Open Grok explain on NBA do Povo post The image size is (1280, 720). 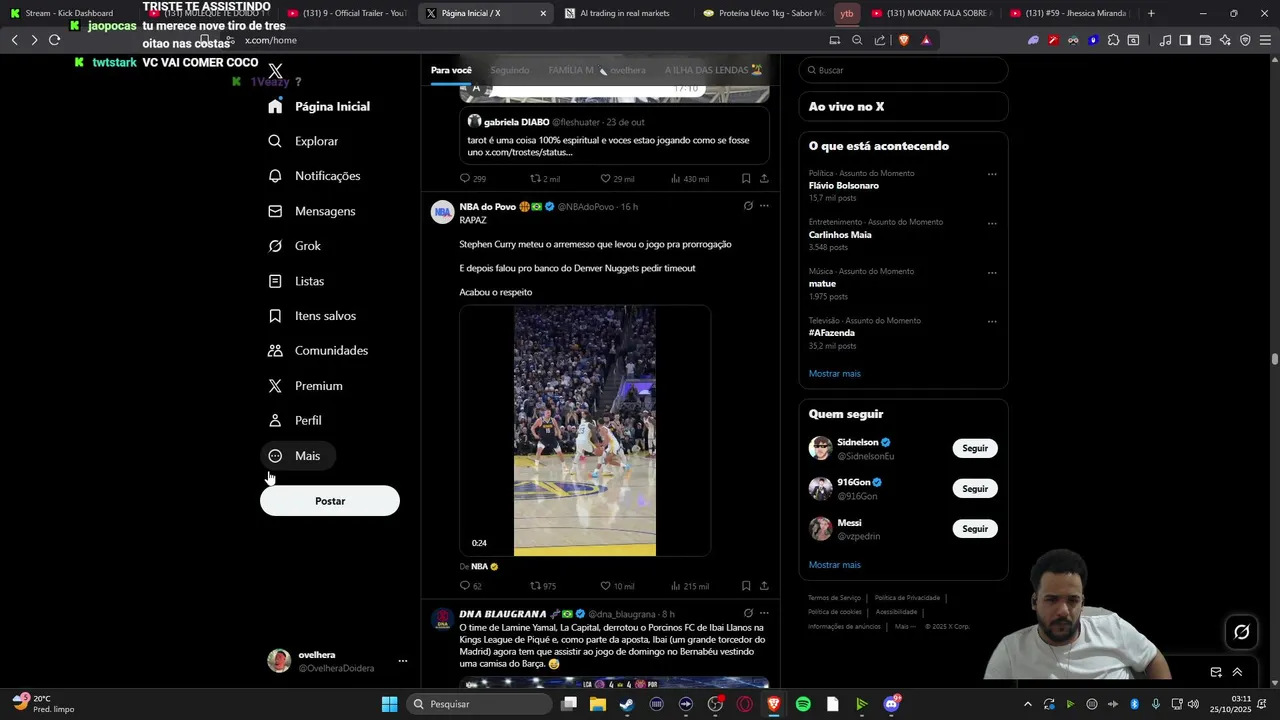coord(748,206)
